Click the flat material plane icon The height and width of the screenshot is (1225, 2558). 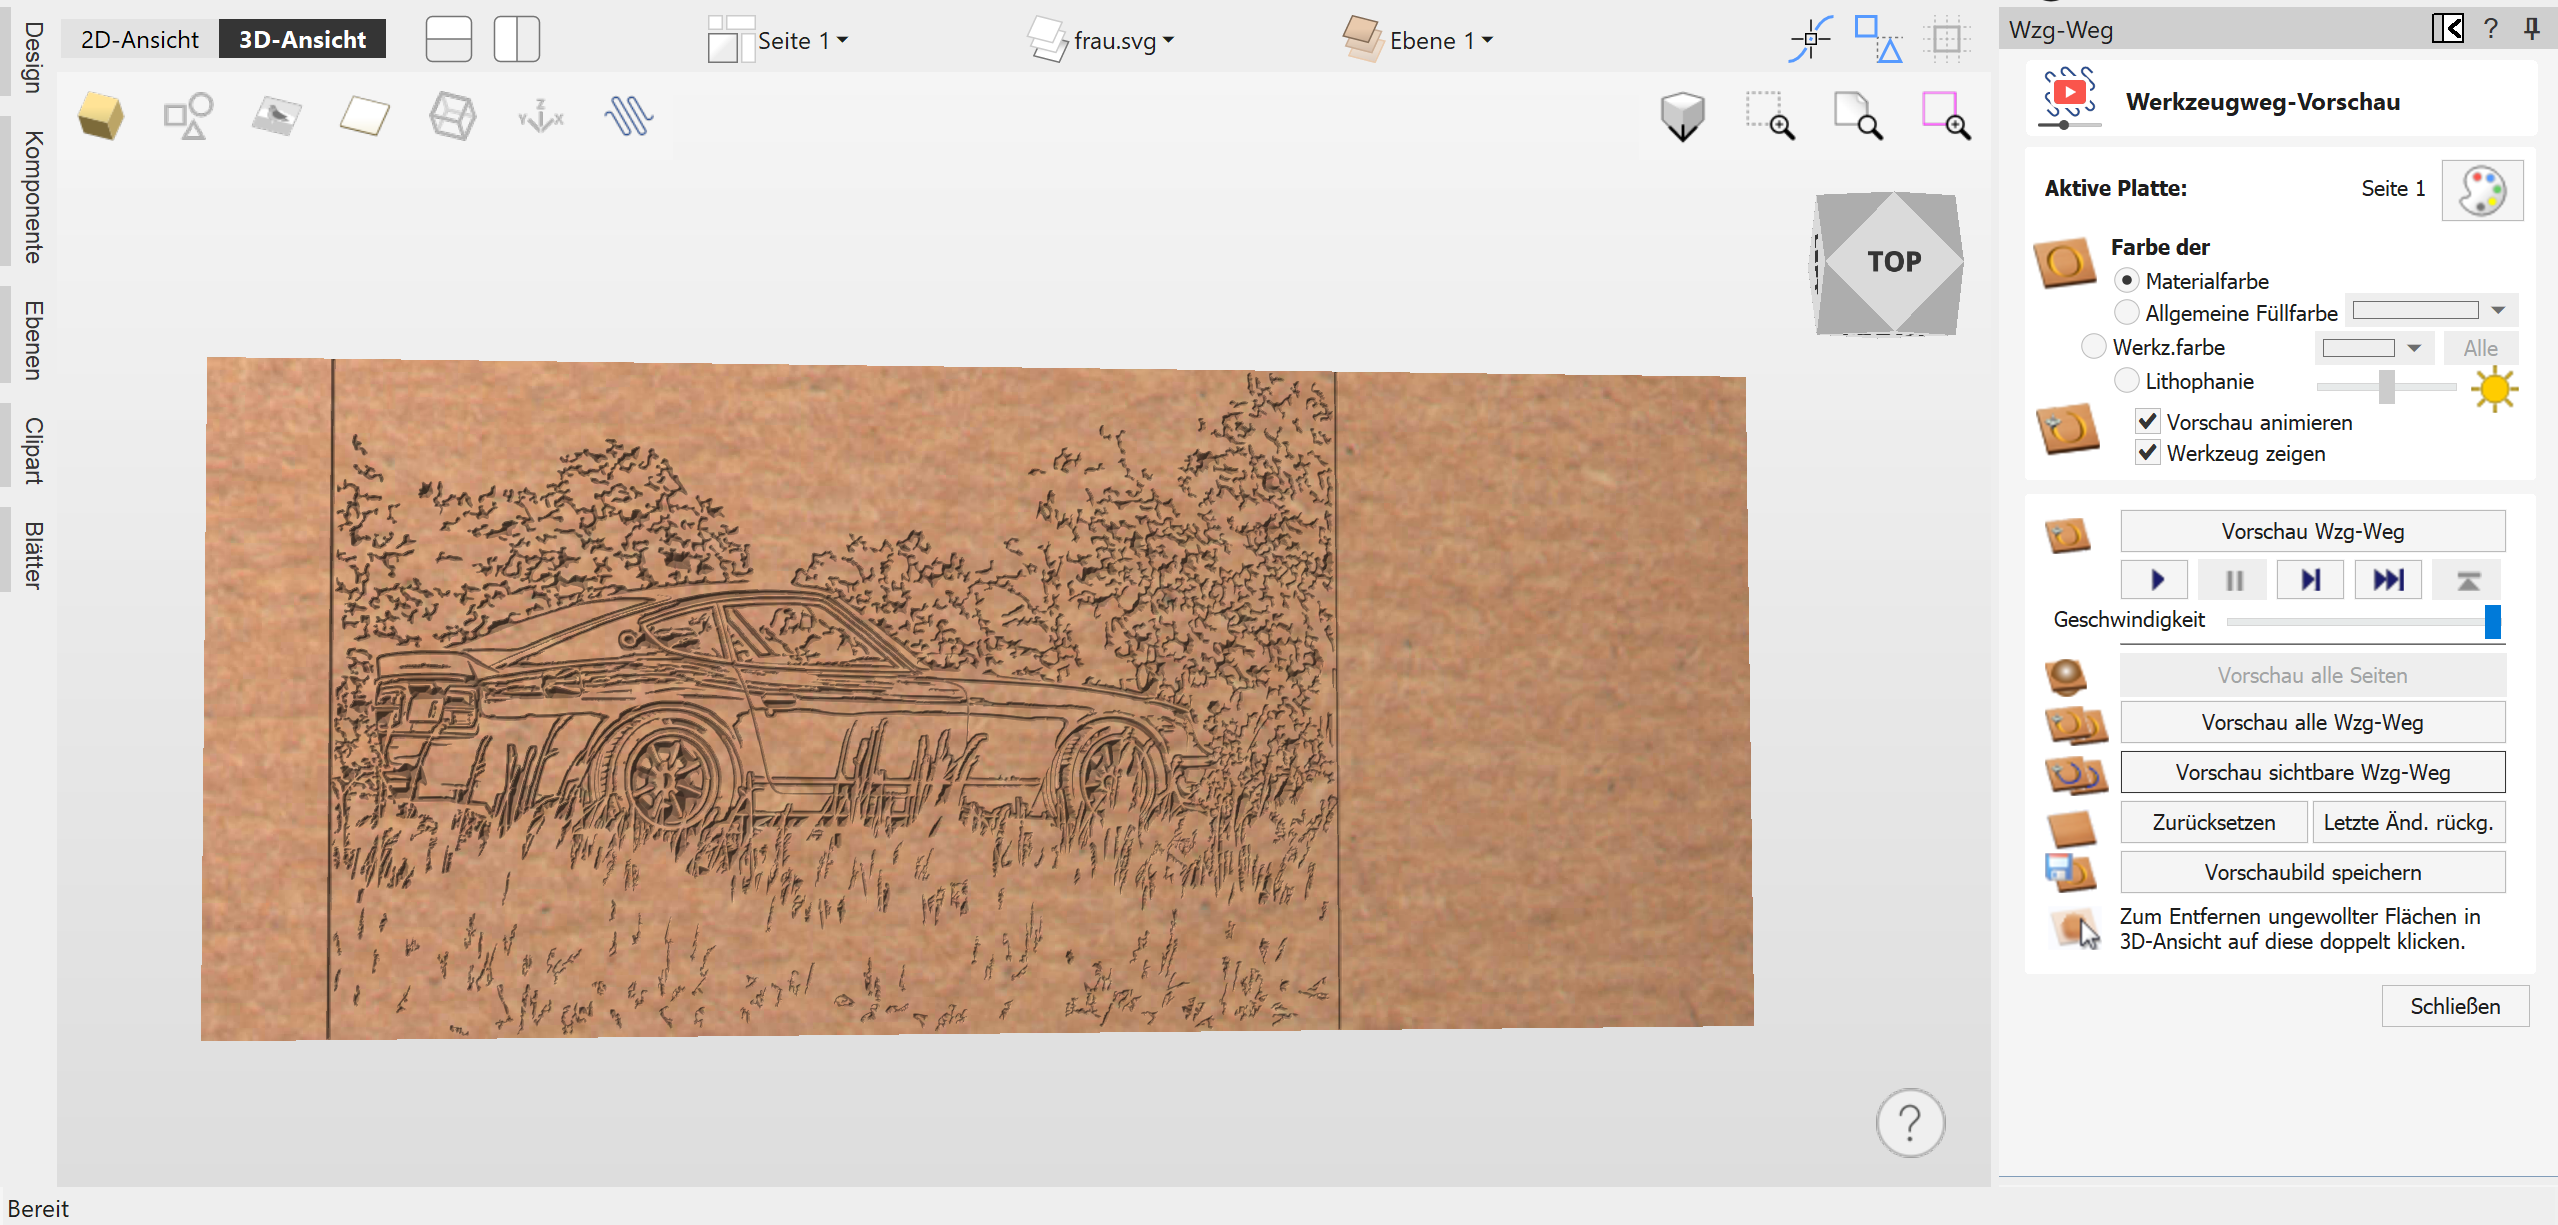point(364,117)
